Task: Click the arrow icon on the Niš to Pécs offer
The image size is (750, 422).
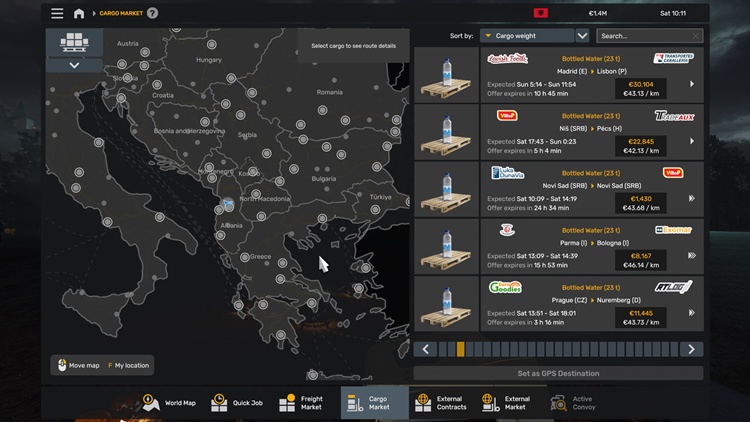Action: 691,141
